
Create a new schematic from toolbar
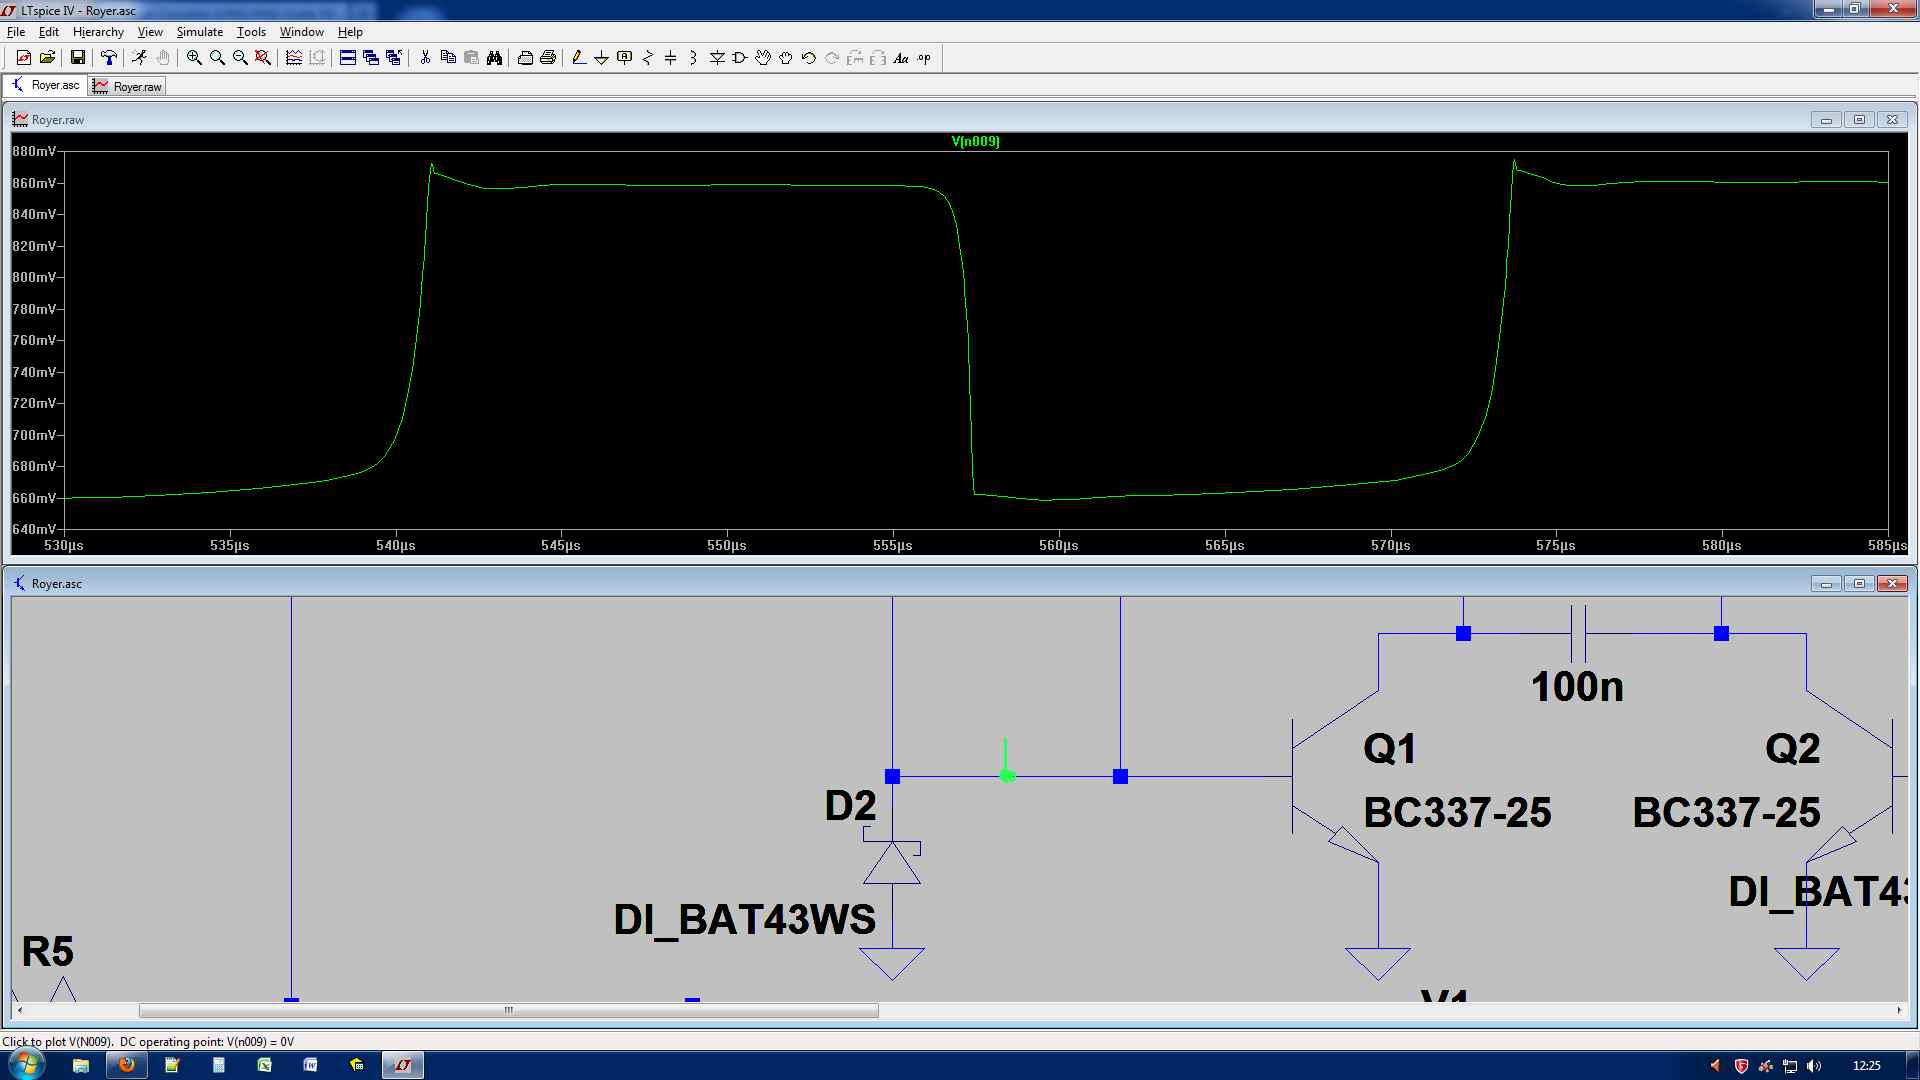point(24,58)
